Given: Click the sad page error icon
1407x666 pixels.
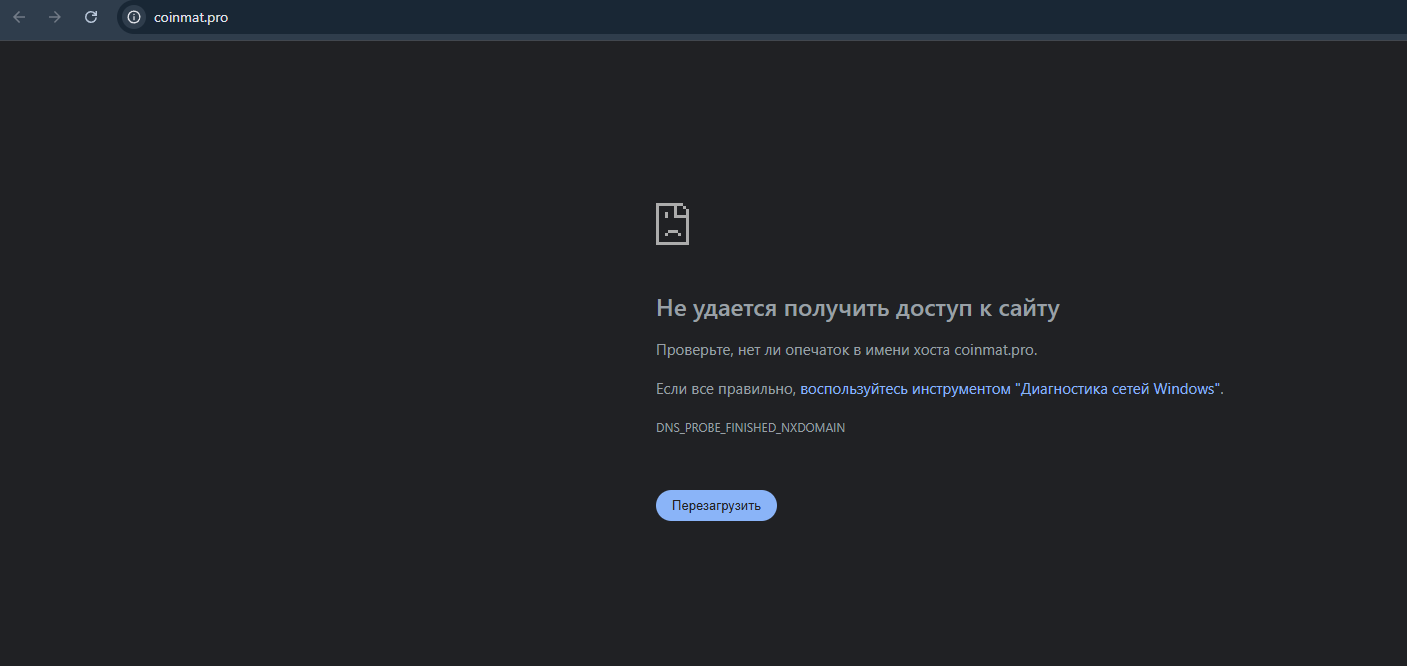Looking at the screenshot, I should pyautogui.click(x=672, y=224).
